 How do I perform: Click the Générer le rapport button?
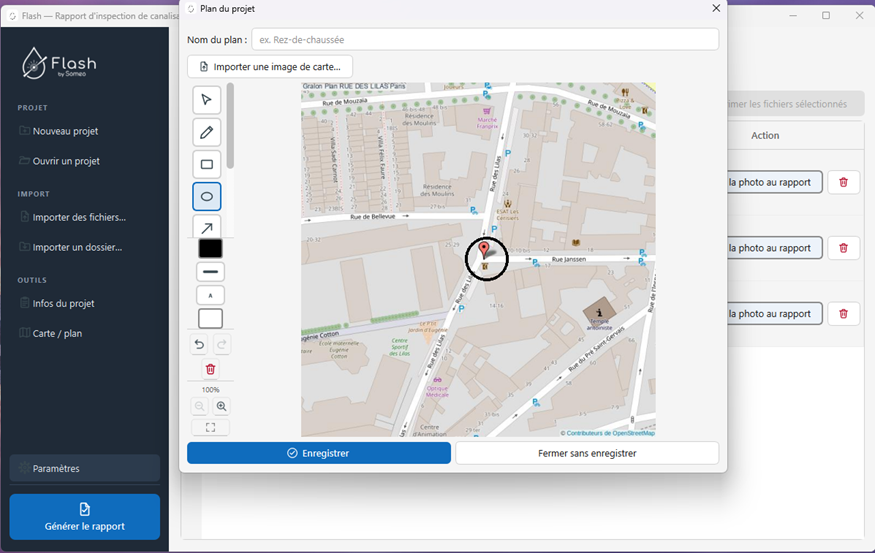85,517
